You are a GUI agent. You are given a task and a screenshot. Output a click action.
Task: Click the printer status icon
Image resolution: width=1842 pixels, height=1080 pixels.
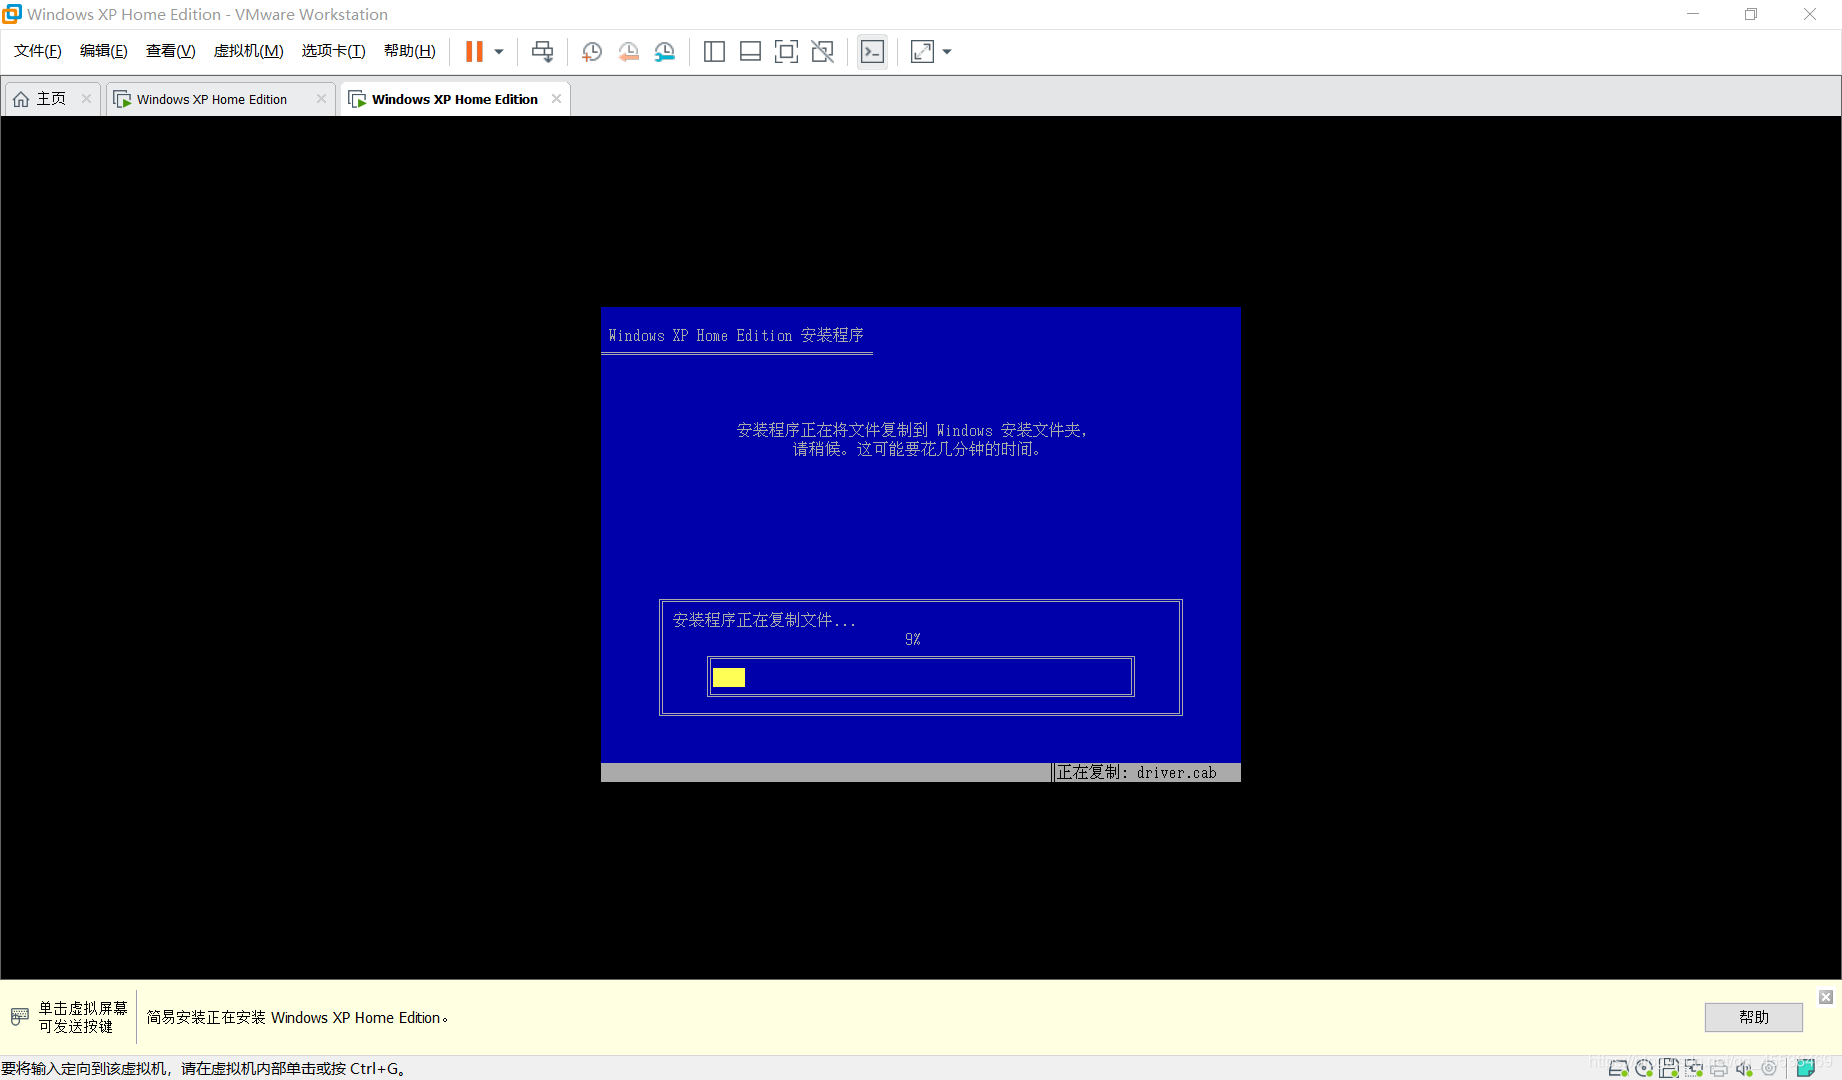click(1719, 1068)
